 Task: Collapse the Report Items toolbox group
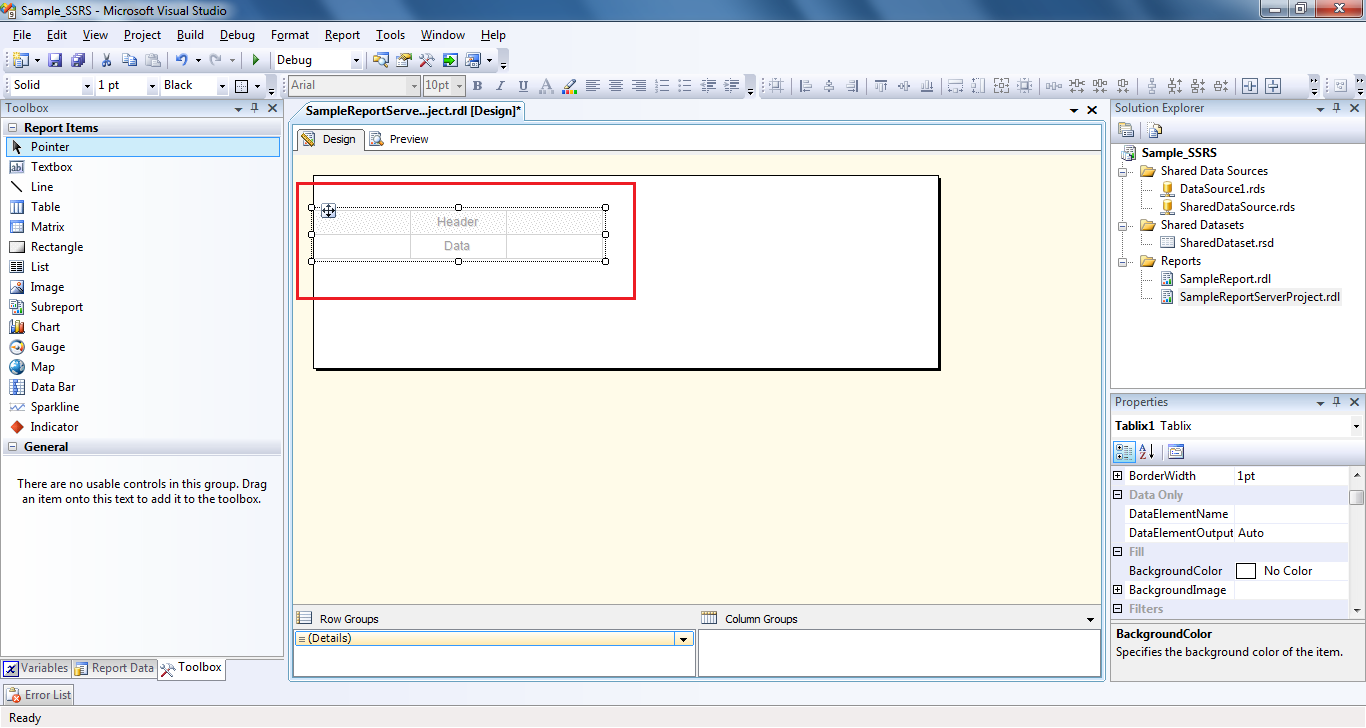(x=13, y=128)
